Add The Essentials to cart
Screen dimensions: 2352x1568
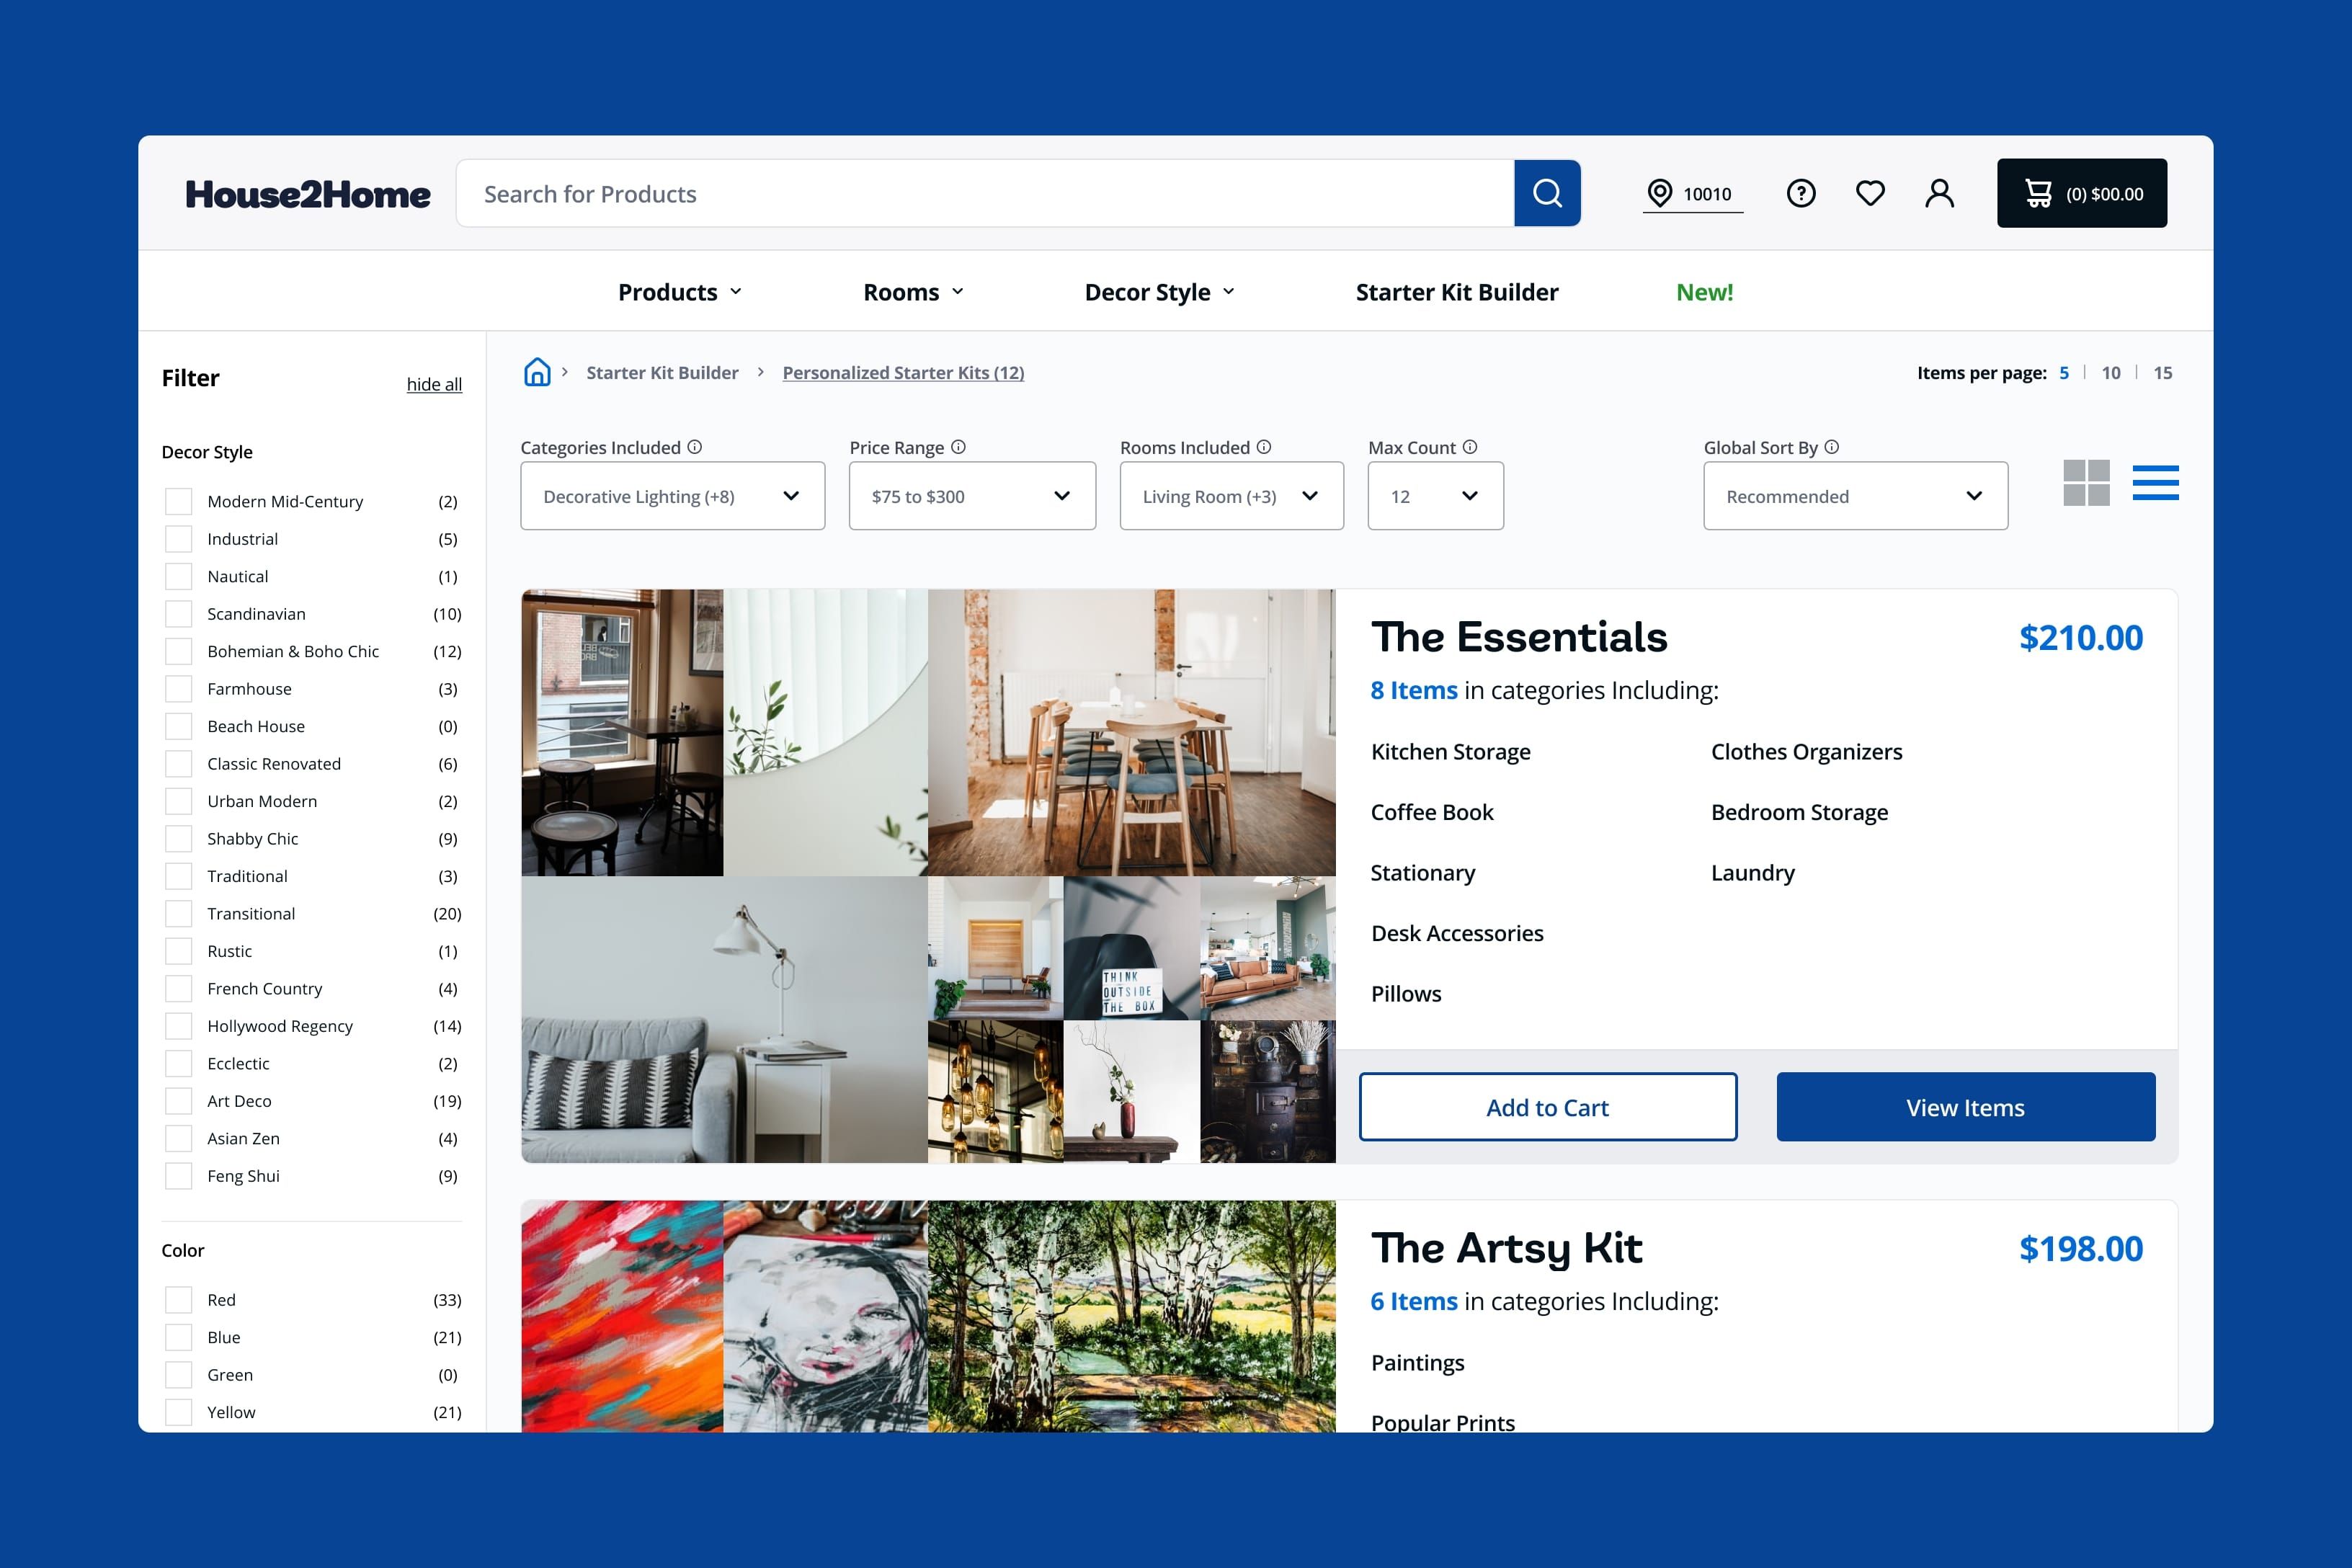pyautogui.click(x=1547, y=1107)
